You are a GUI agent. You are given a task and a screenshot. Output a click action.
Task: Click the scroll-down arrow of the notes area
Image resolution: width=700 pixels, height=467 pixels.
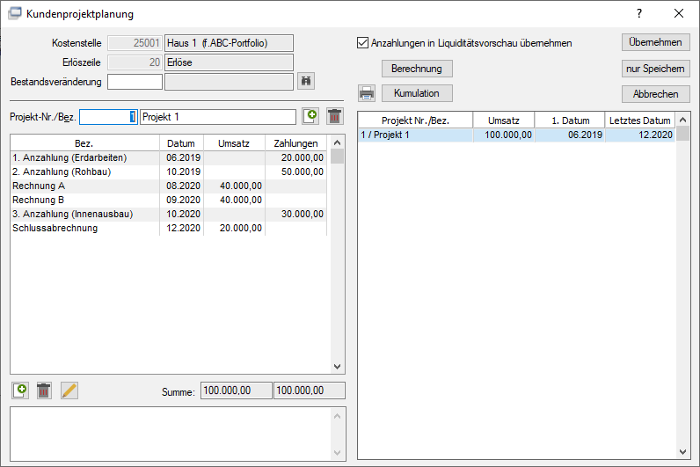click(x=337, y=453)
